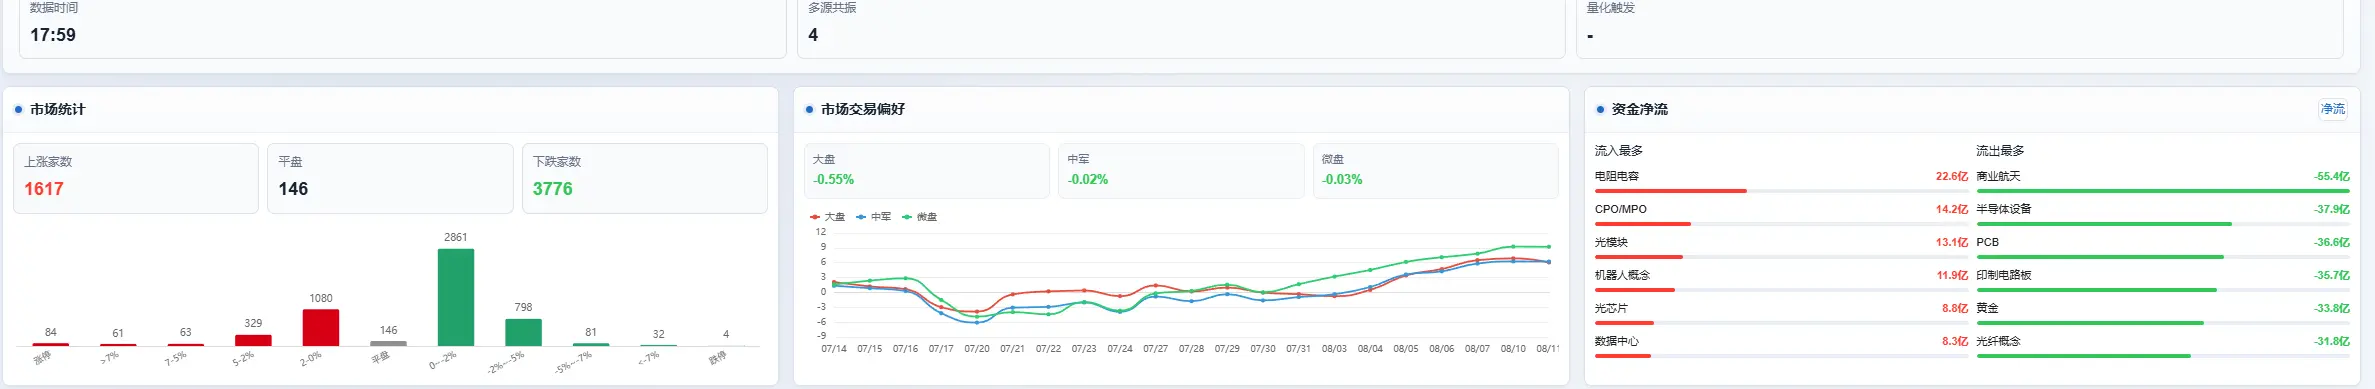This screenshot has height=389, width=2375.
Task: Click the green progress bar under 光纤概念
Action: click(x=2083, y=355)
